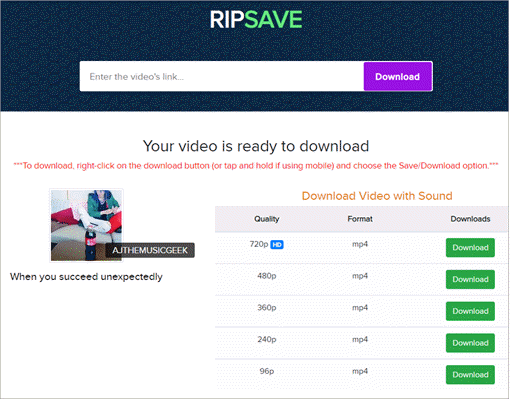Image resolution: width=510 pixels, height=400 pixels.
Task: Download the 720p mp4 video
Action: 470,248
